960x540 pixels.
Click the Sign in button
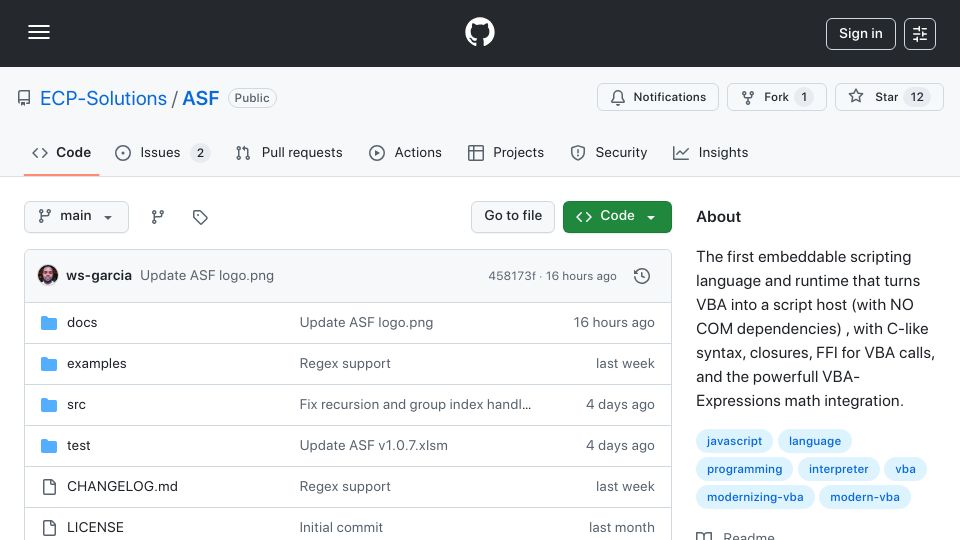860,34
